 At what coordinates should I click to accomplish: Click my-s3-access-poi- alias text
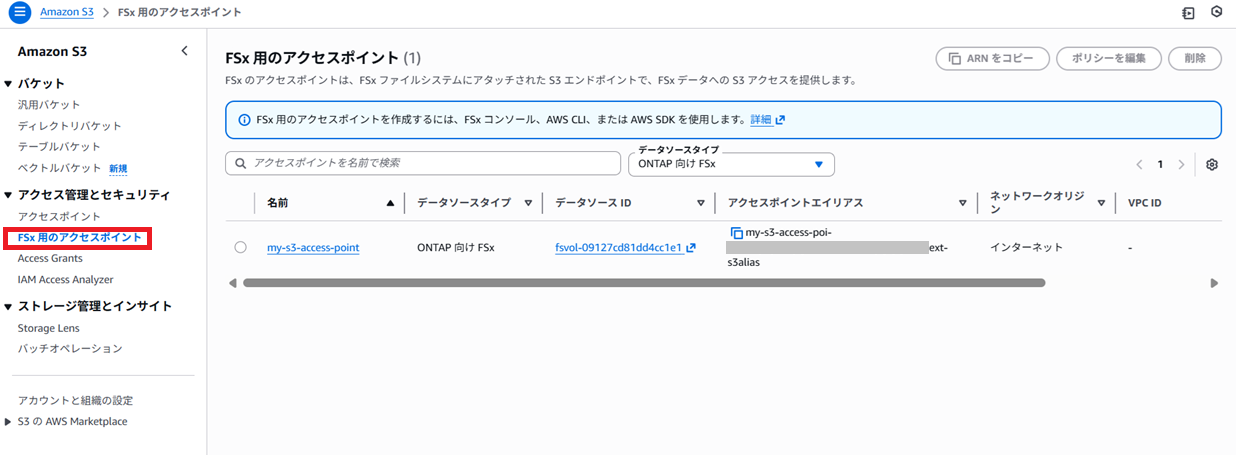point(789,233)
